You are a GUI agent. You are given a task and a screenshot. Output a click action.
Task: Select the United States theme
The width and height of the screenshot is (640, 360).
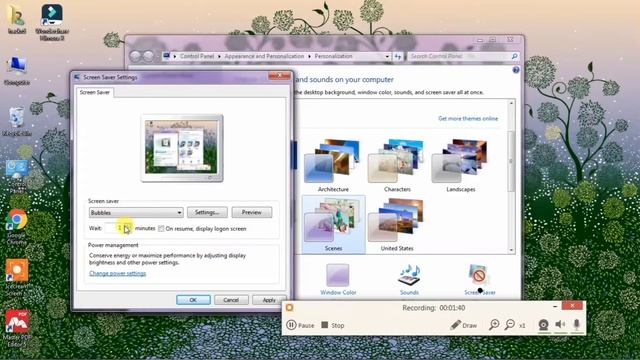(397, 224)
